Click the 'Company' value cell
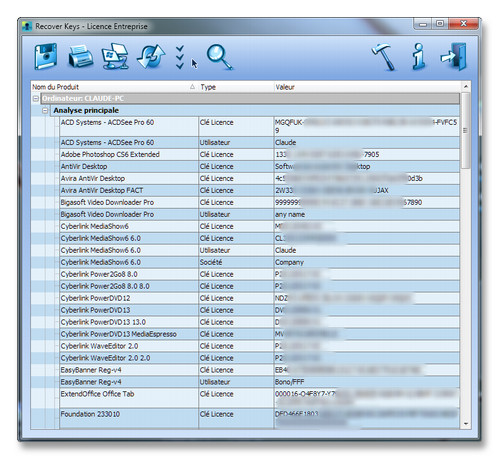Viewport: 500px width, 460px height. pyautogui.click(x=367, y=262)
